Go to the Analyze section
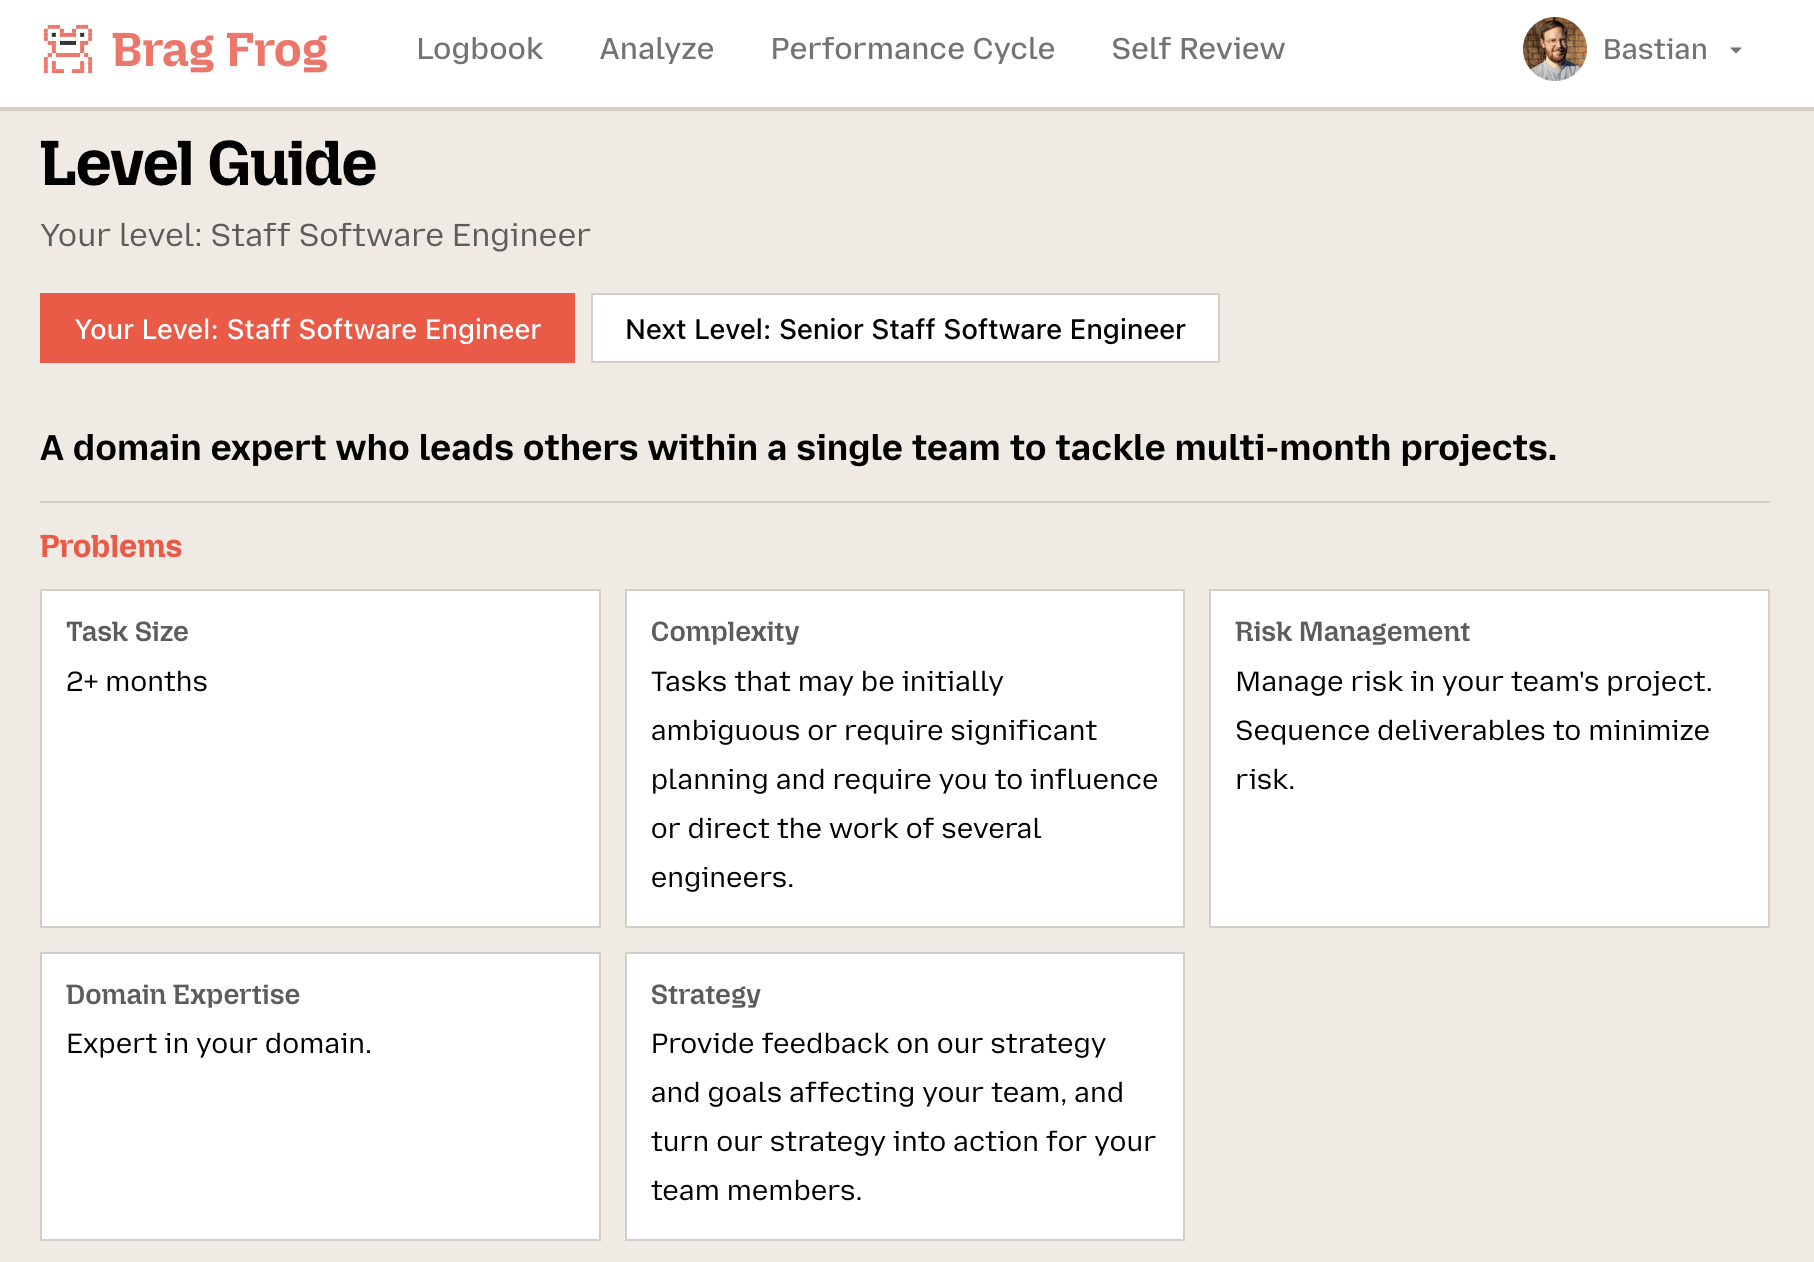 pyautogui.click(x=656, y=49)
